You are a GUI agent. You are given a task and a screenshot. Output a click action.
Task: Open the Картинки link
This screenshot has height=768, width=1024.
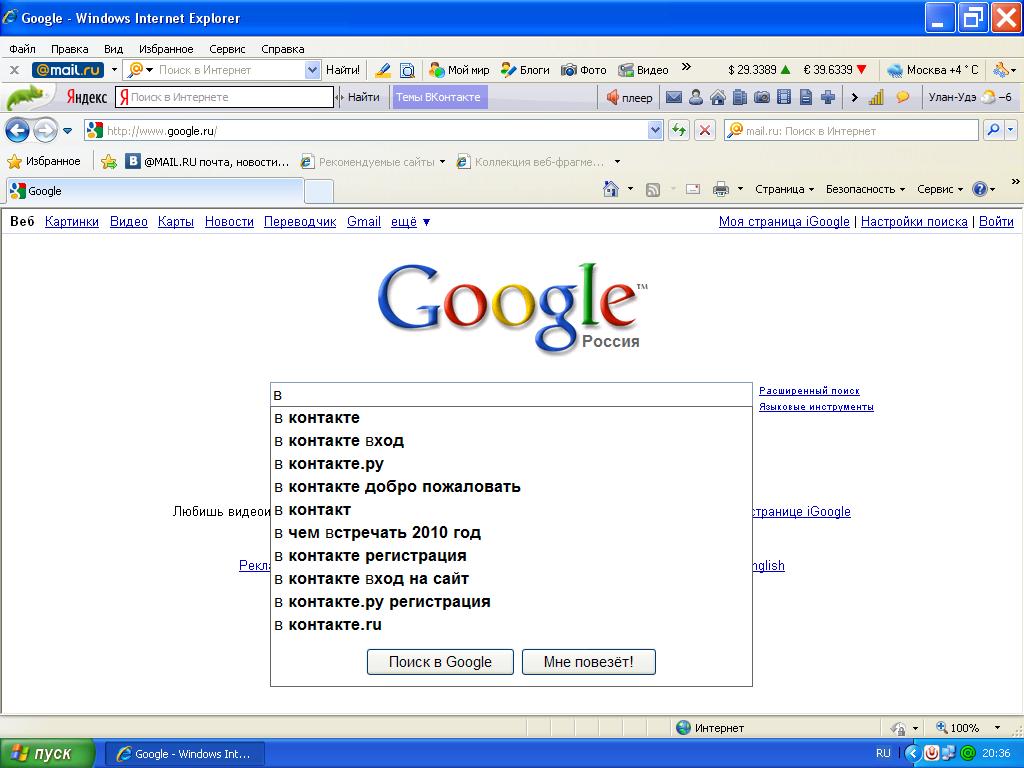(x=72, y=221)
